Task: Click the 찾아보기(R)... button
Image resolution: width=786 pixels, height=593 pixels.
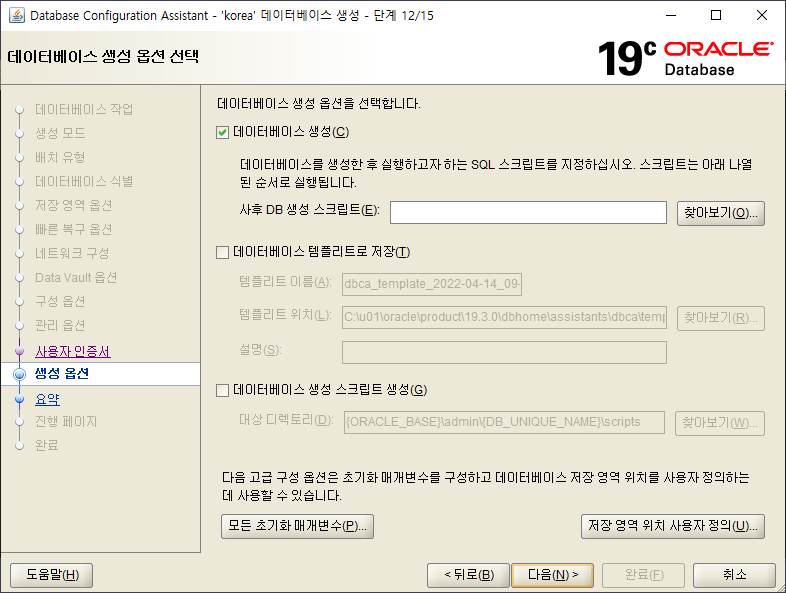Action: pyautogui.click(x=720, y=318)
